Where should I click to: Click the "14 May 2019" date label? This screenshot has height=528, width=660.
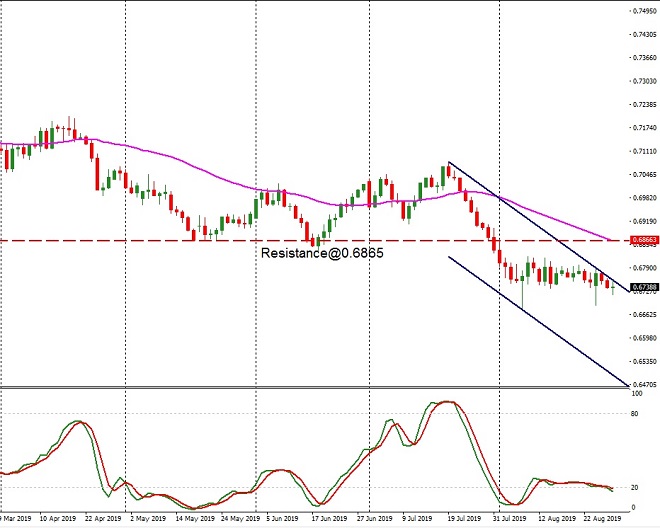[x=195, y=518]
